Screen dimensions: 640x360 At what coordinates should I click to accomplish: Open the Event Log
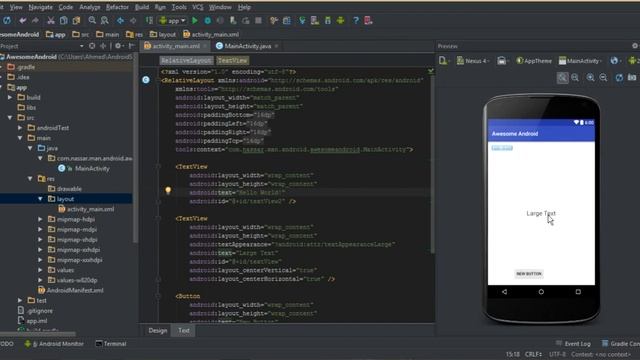(x=573, y=344)
